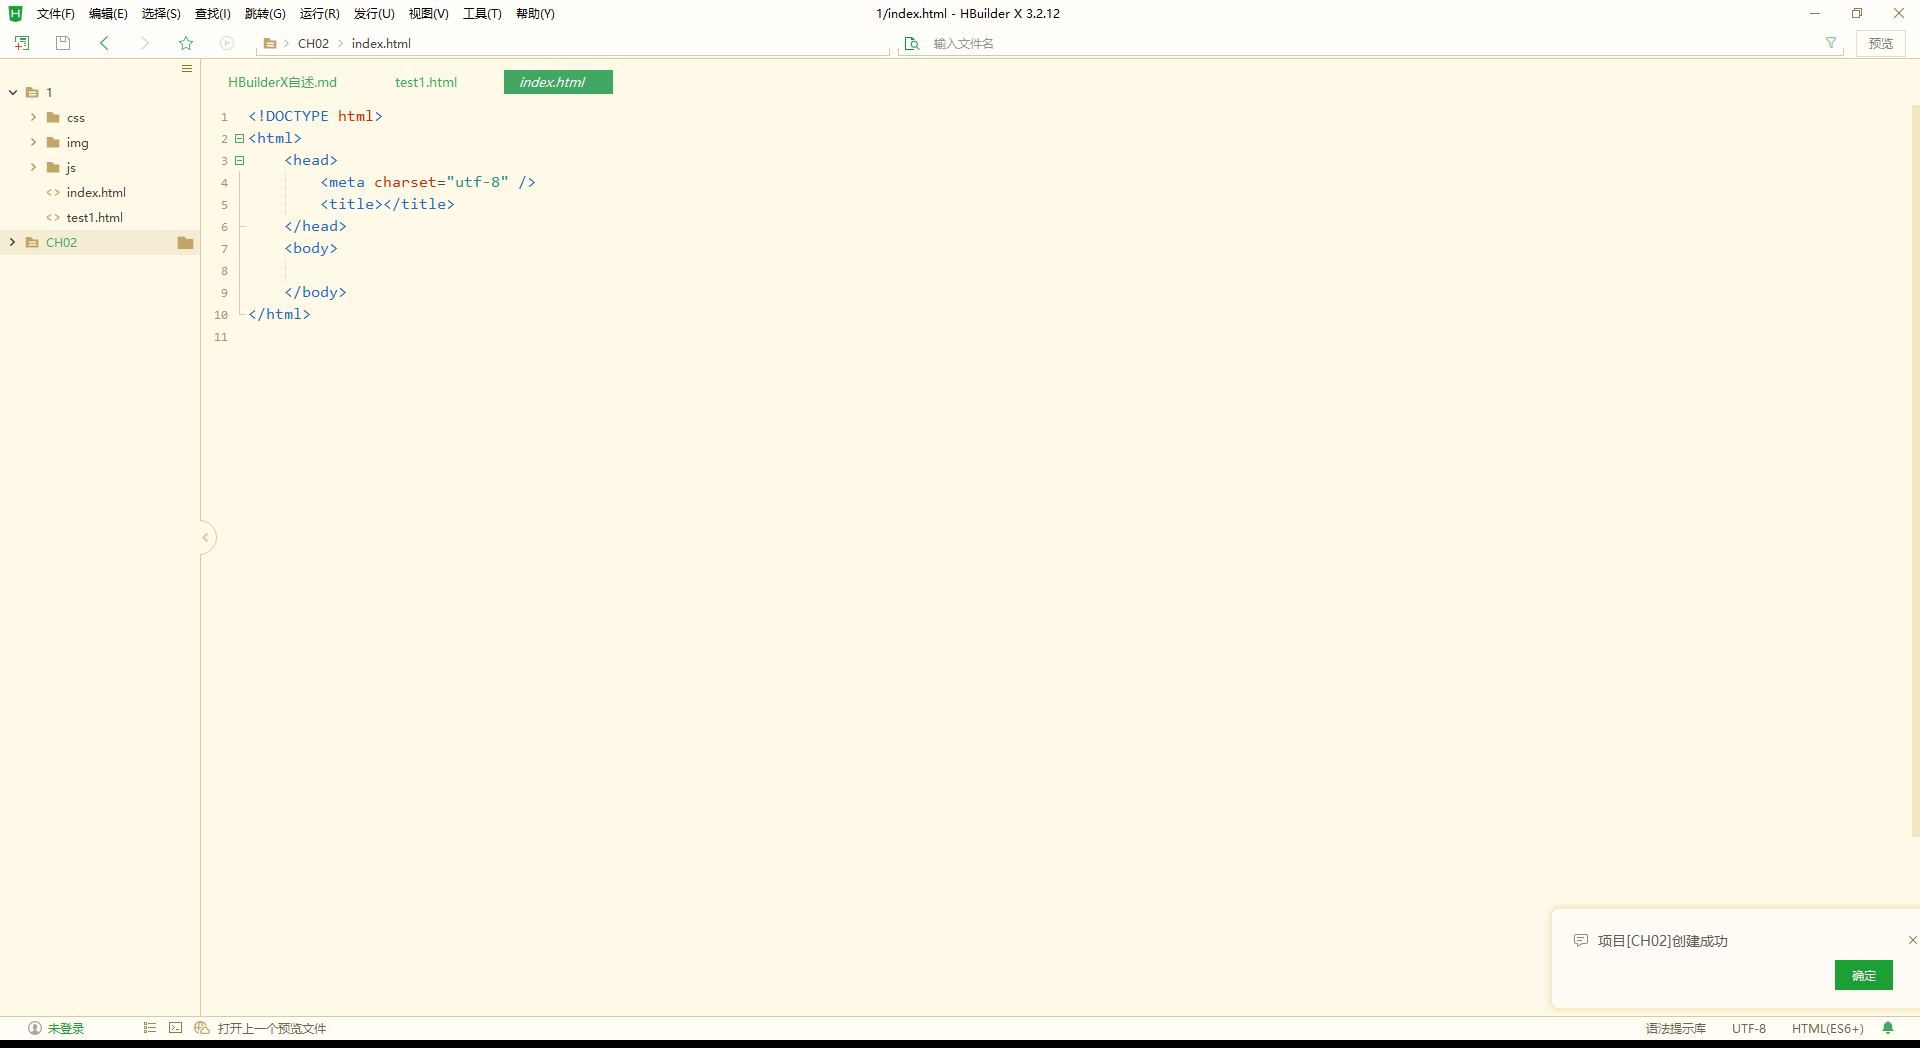Screen dimensions: 1920x1048
Task: Expand the CH02 project folder
Action: (13, 243)
